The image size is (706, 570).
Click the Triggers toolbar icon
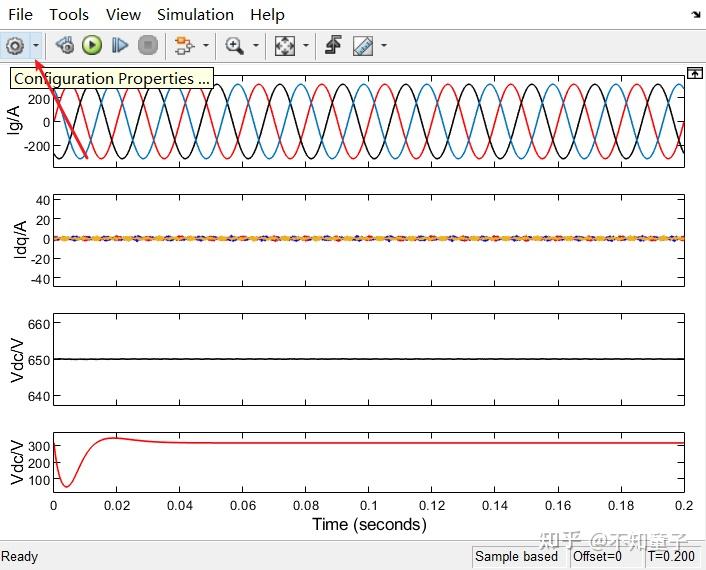click(x=334, y=45)
